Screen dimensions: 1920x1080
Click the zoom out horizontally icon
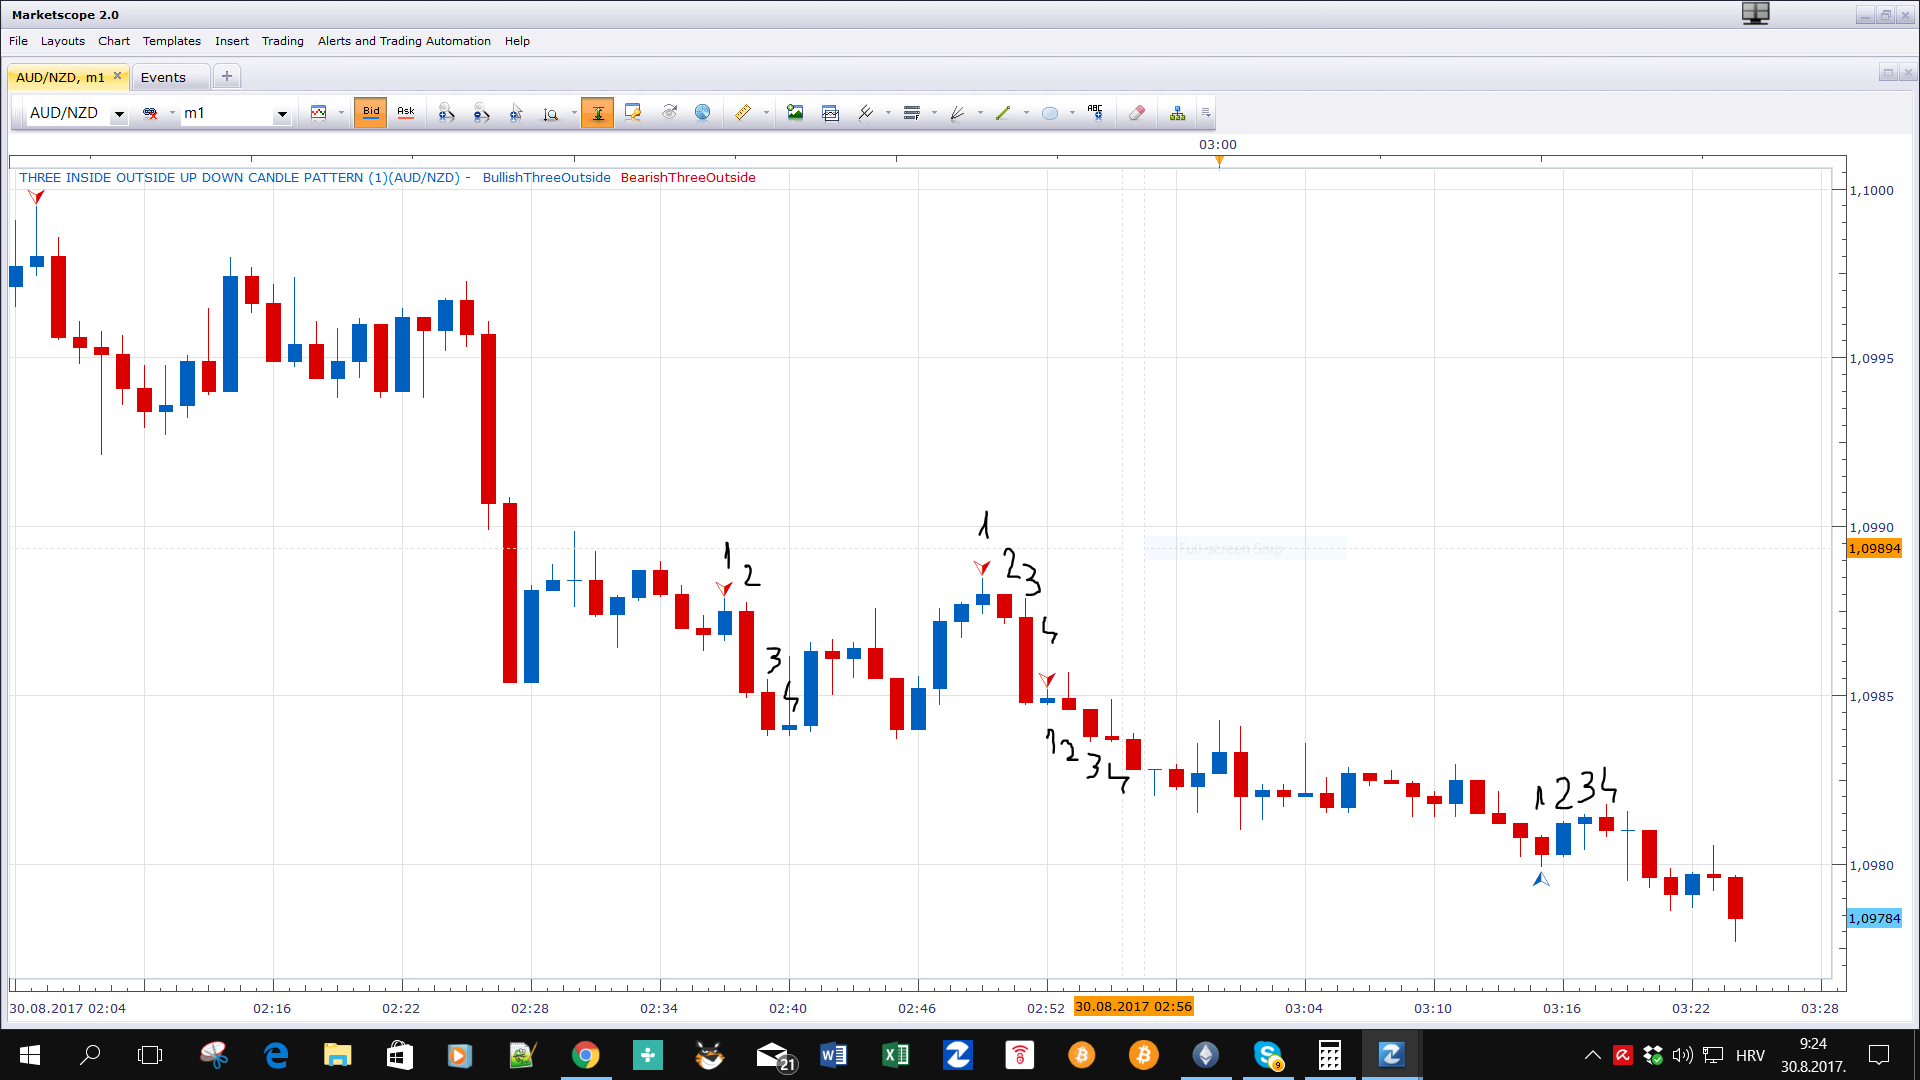(x=481, y=113)
